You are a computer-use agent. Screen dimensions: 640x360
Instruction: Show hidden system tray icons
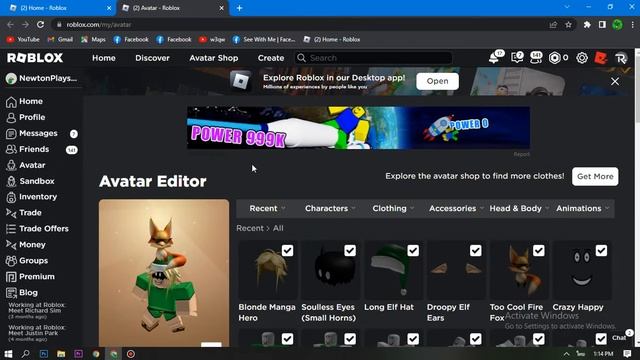[567, 353]
